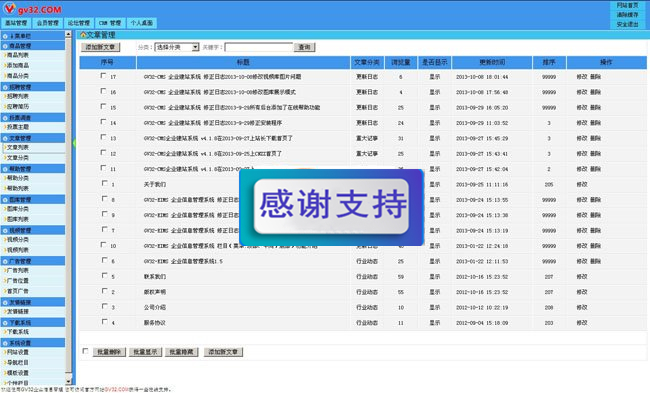Open 添加商品 in the sidebar
Viewport: 650px width, 393px height.
coord(18,66)
